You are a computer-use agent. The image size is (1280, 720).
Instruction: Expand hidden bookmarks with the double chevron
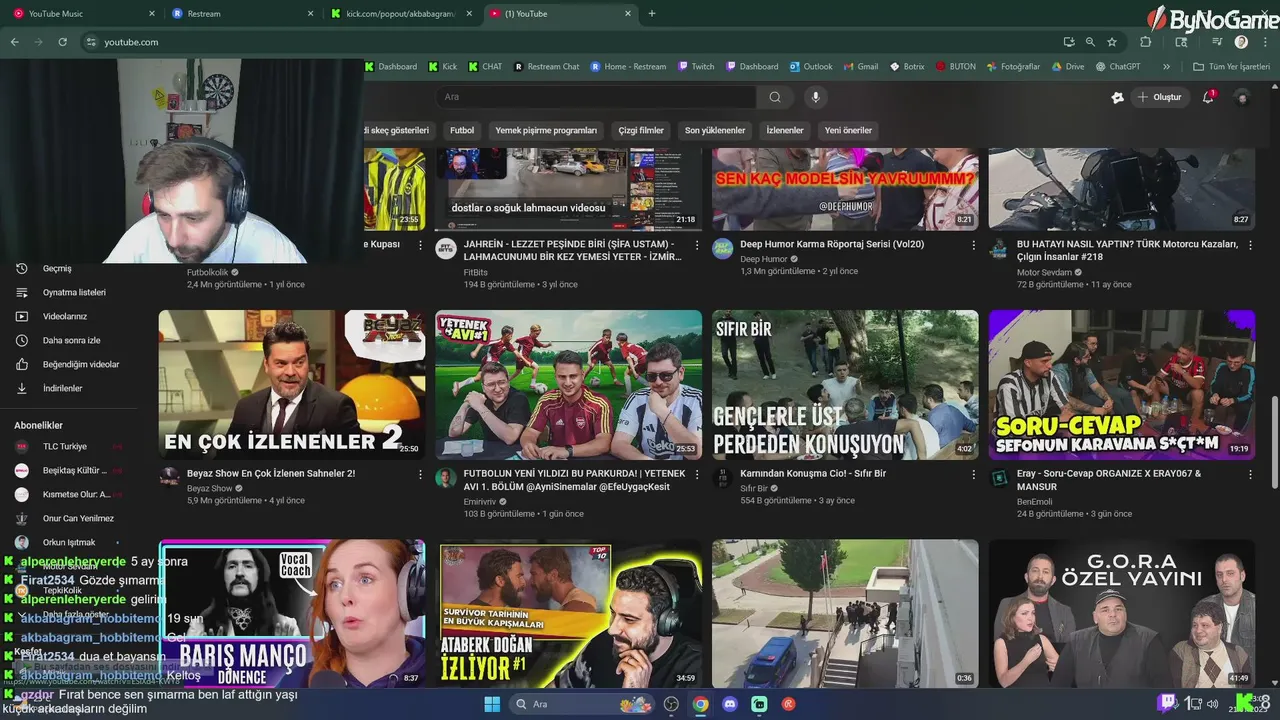pos(1166,67)
